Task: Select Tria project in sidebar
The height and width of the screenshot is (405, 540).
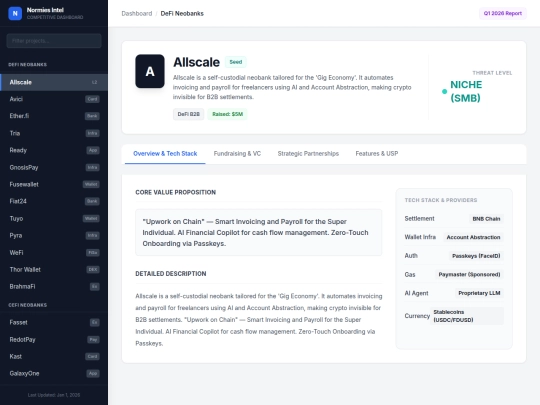Action: (54, 133)
